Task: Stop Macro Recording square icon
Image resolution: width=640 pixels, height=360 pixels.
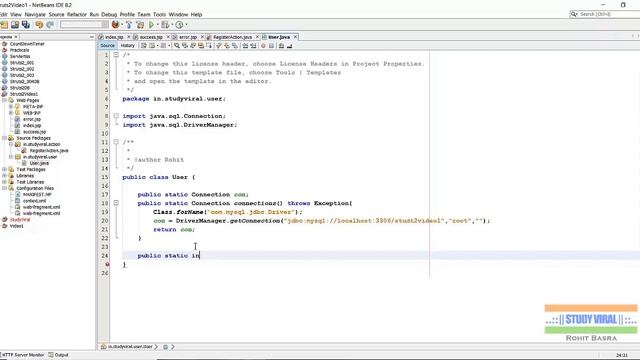Action: (x=271, y=46)
